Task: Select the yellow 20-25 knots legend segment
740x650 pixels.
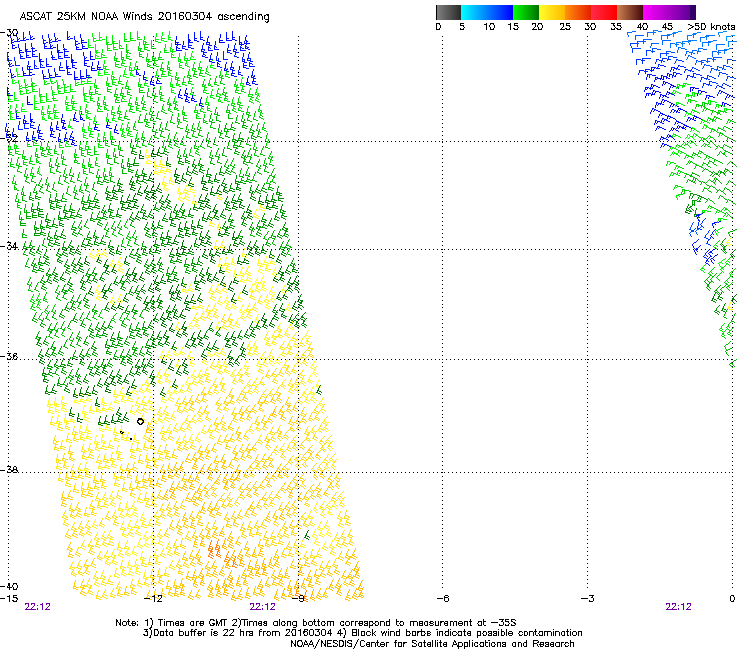Action: coord(552,12)
